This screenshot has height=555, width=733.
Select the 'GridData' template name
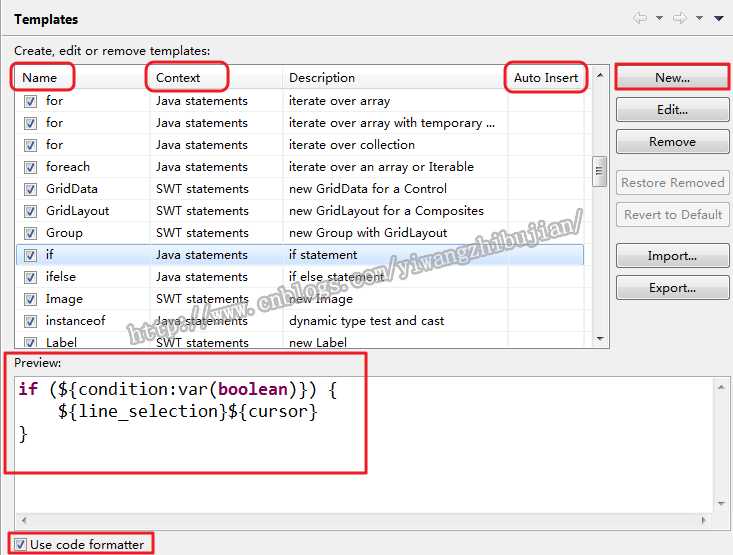pos(72,189)
